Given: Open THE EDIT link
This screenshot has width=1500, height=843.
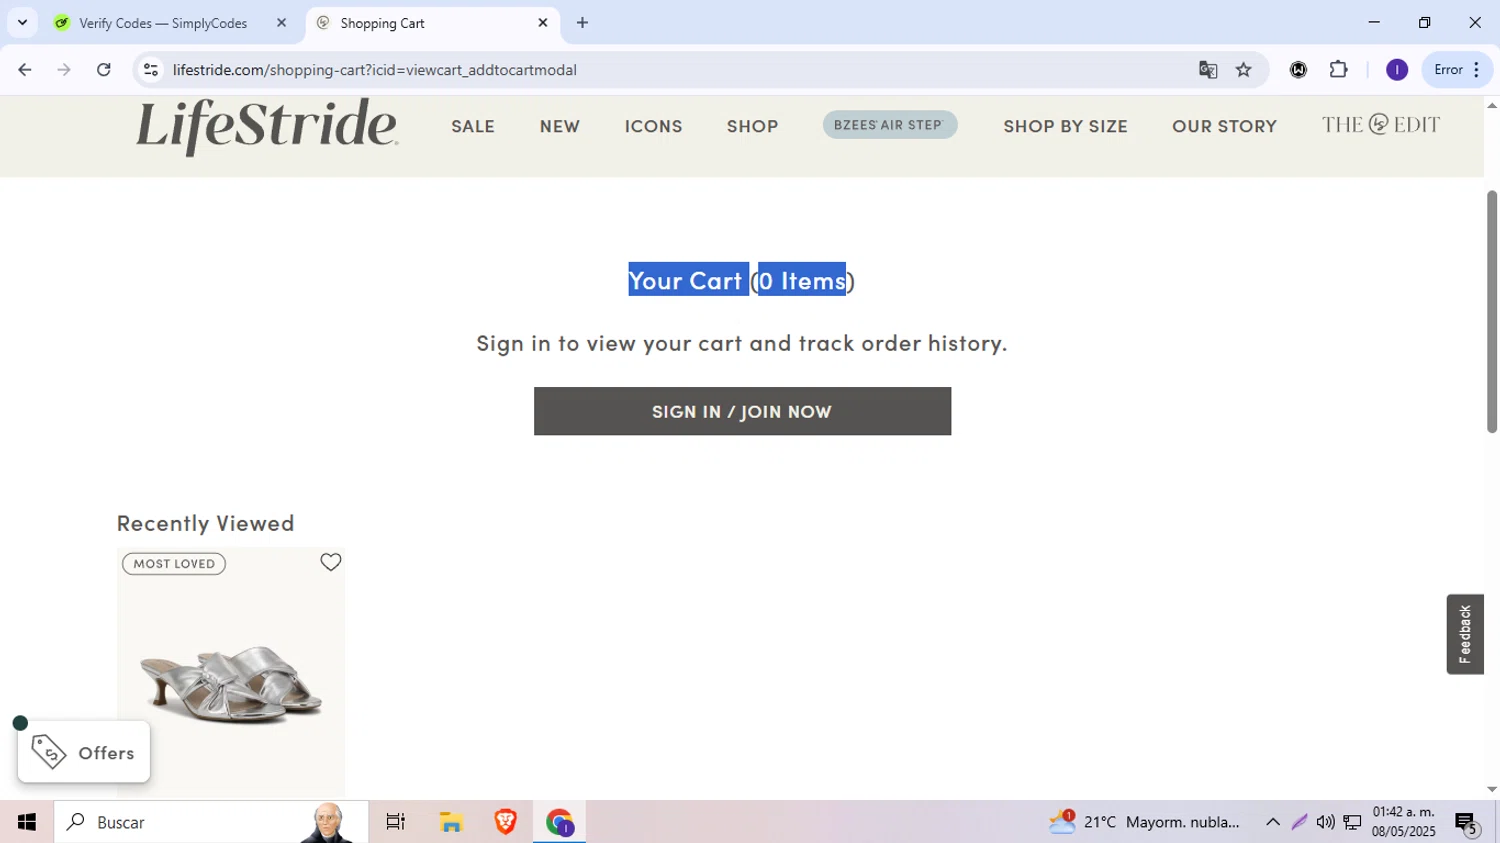Looking at the screenshot, I should tap(1381, 125).
